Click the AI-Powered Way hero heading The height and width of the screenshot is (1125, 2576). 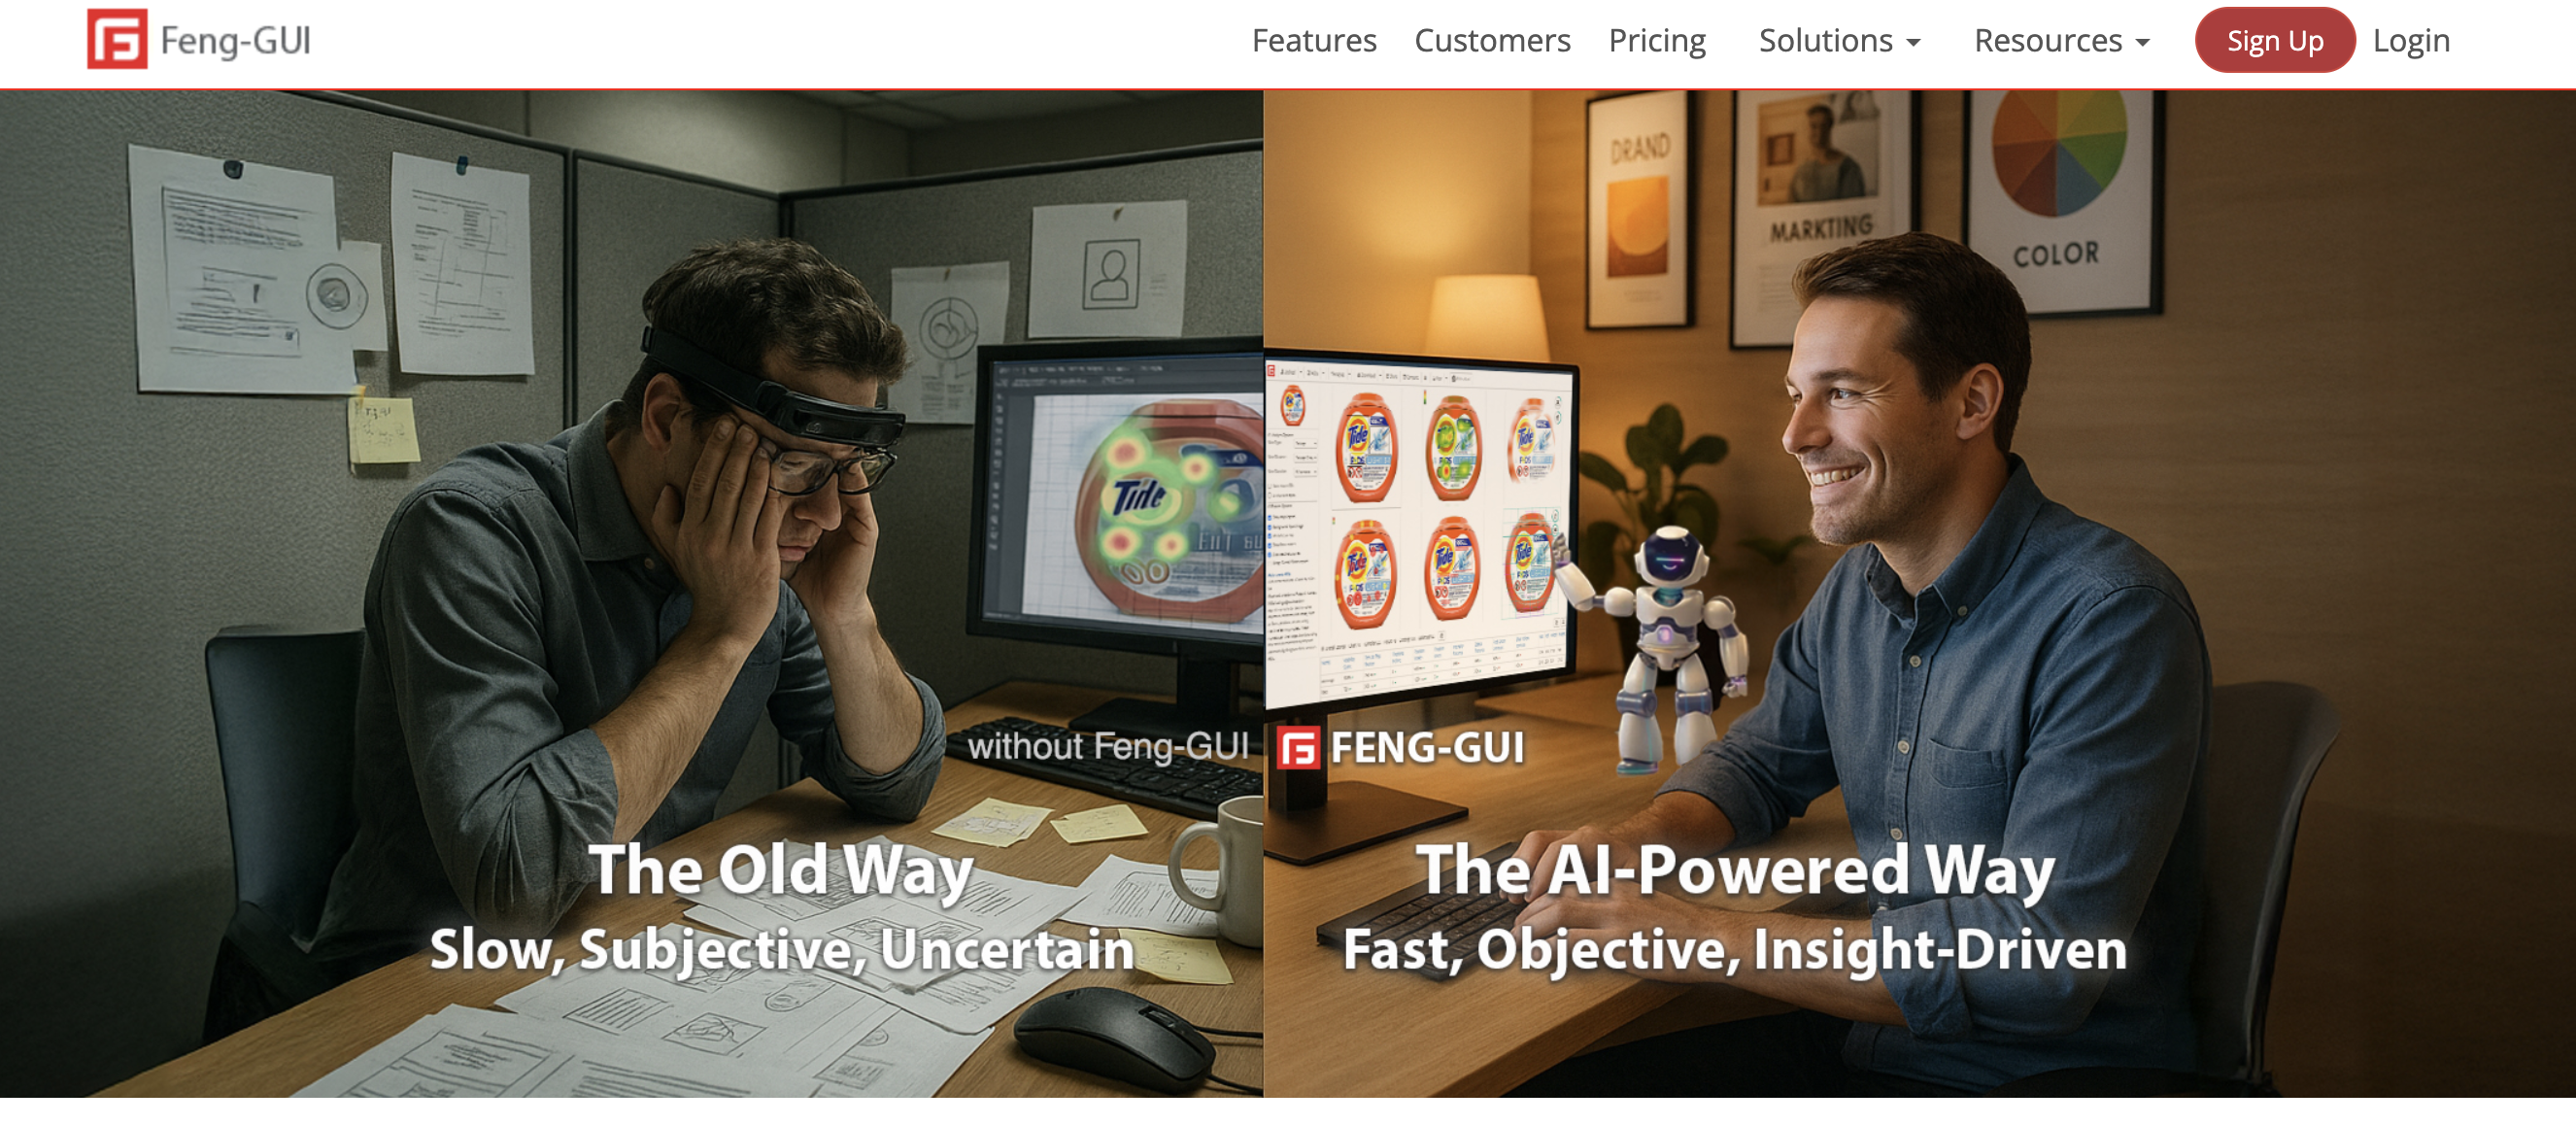coord(1735,870)
